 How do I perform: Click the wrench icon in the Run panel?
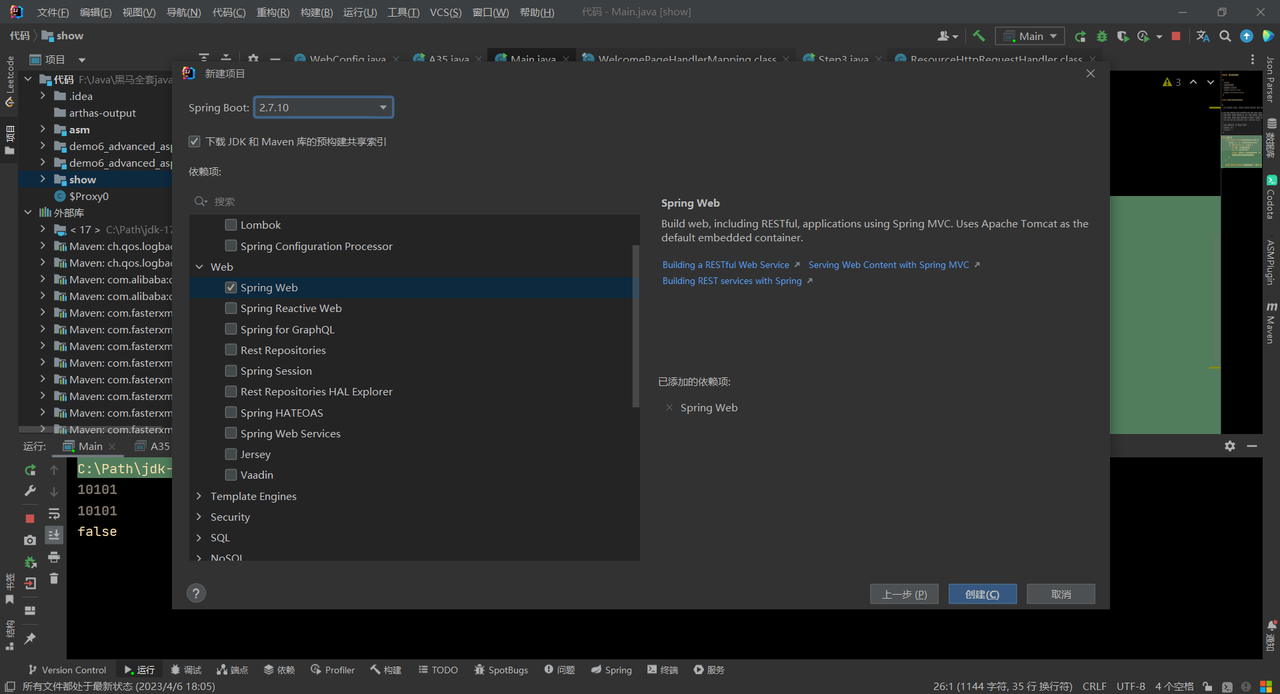[x=30, y=491]
